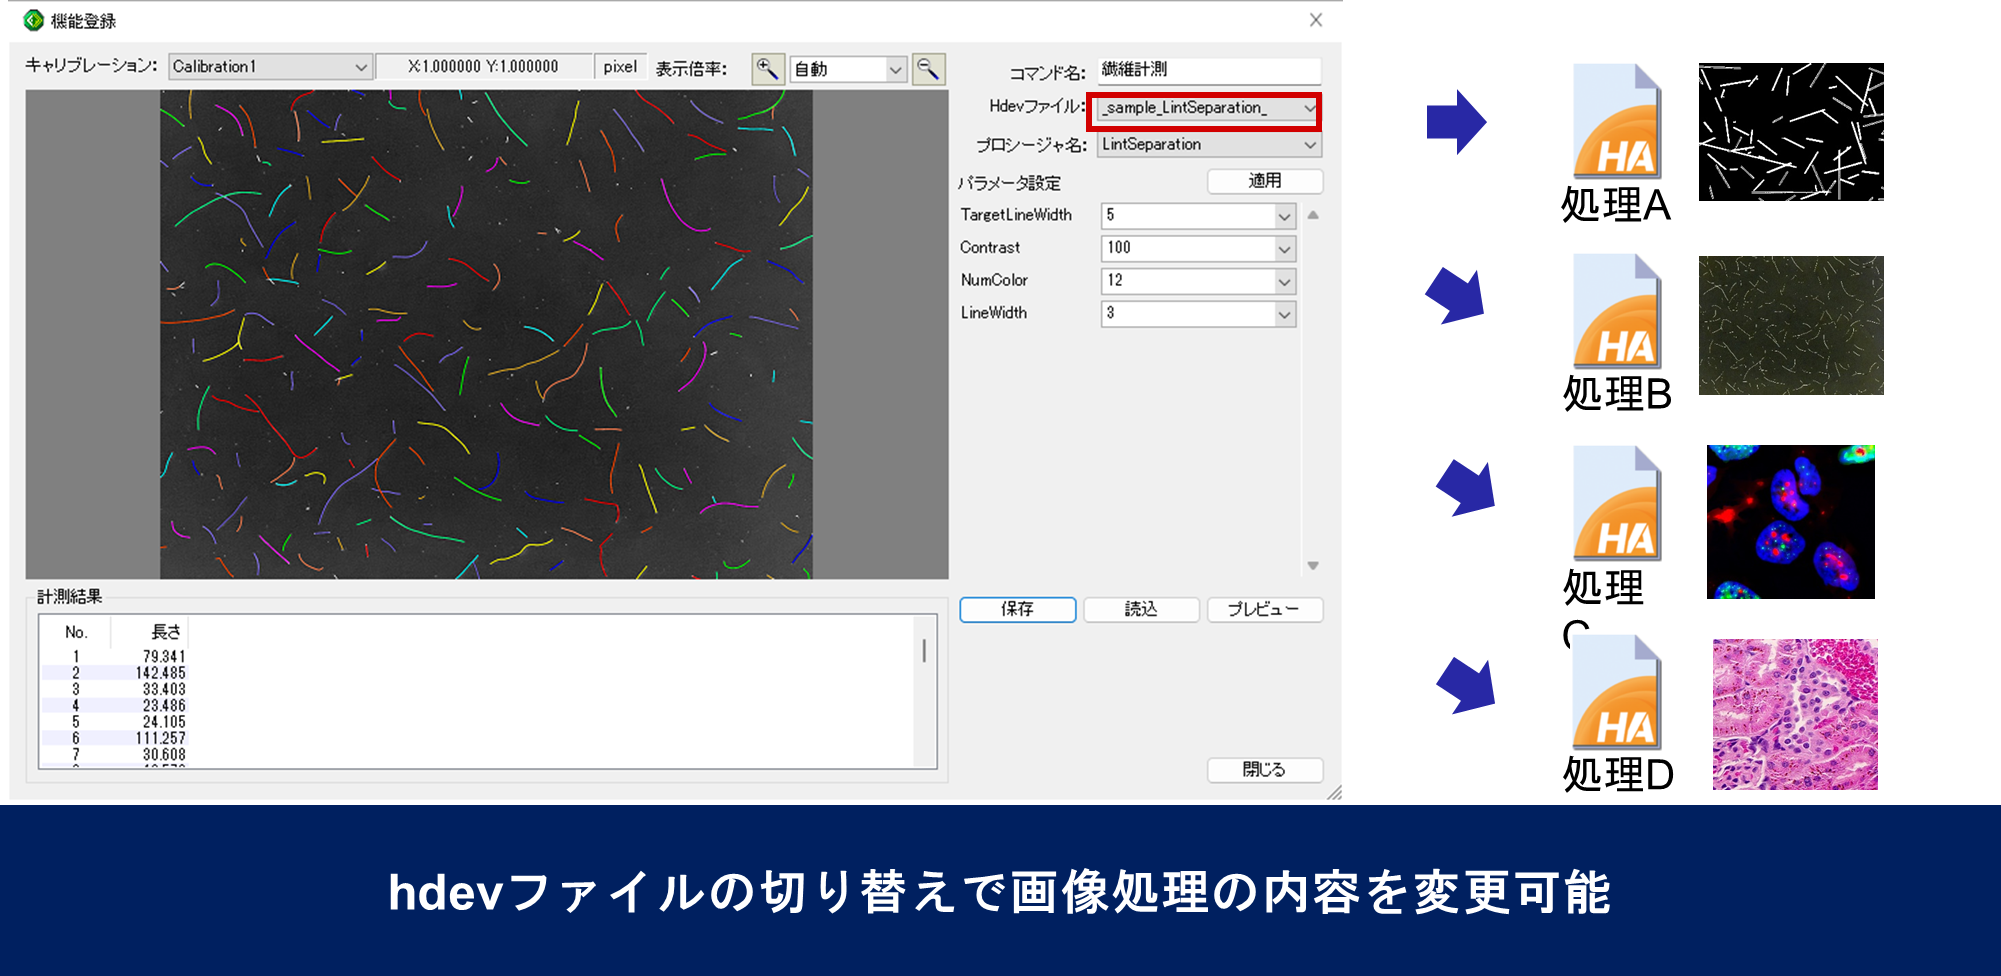Click the HA file icon beside the fluorescent cells image
This screenshot has width=2001, height=976.
coord(1615,504)
